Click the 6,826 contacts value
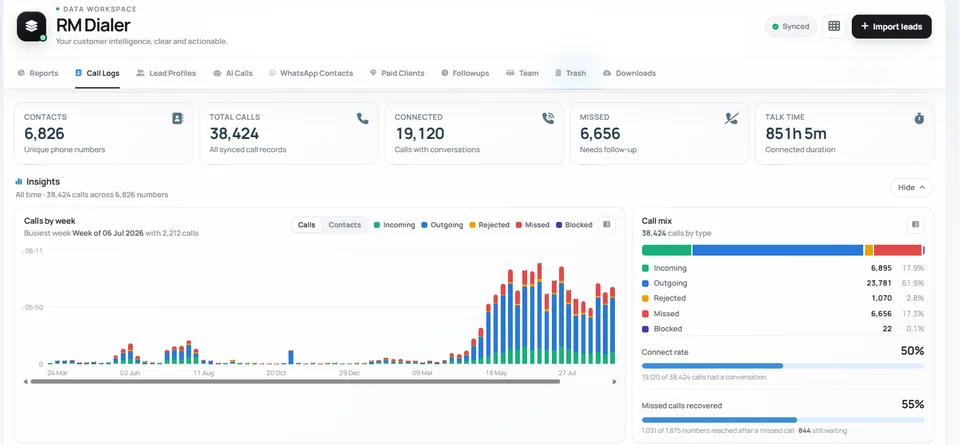 click(x=44, y=133)
